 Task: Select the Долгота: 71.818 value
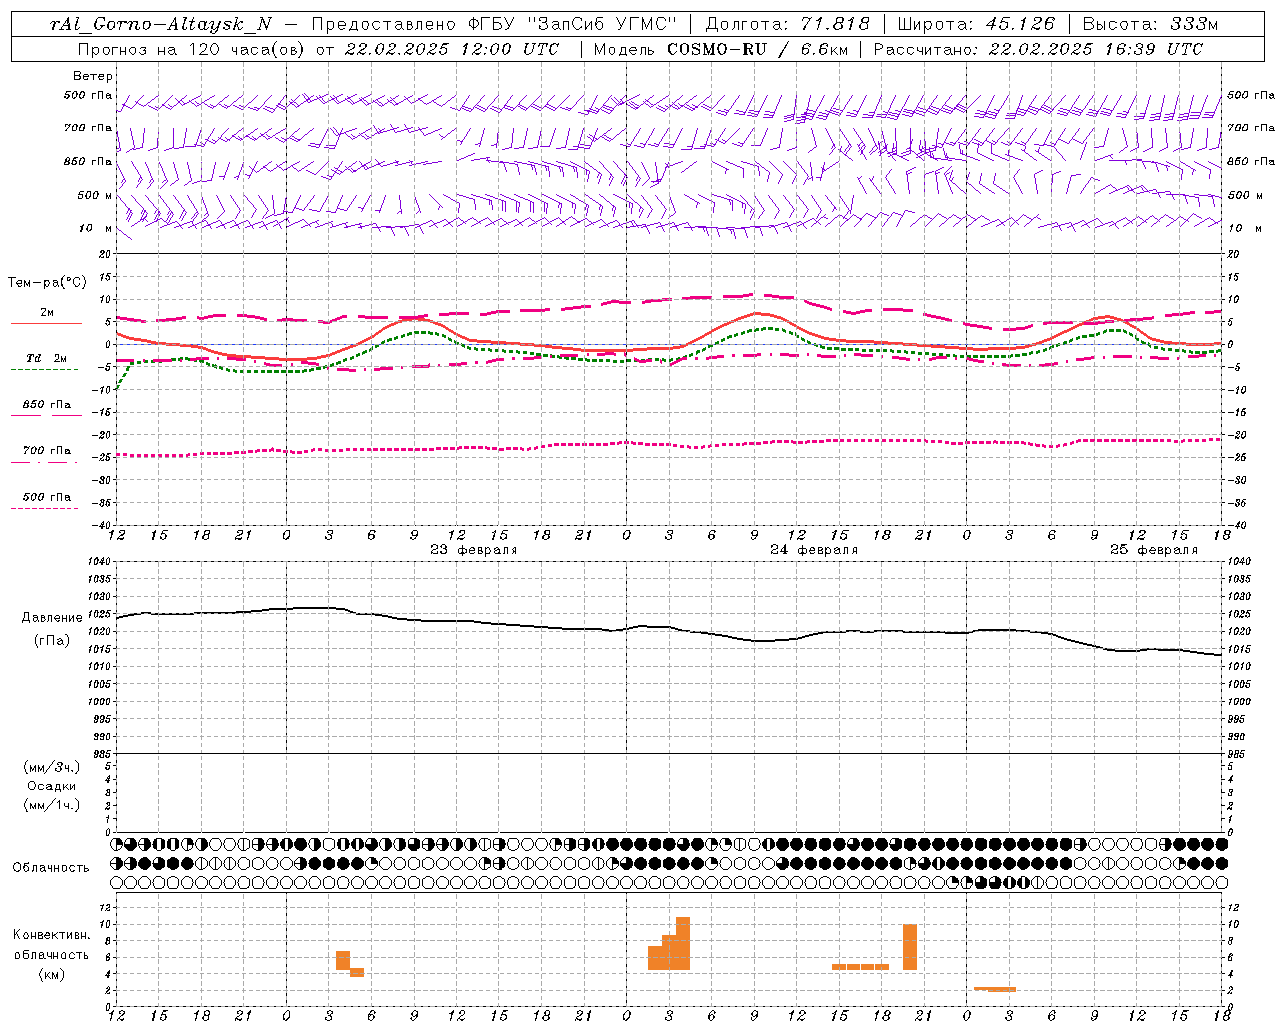pyautogui.click(x=788, y=24)
